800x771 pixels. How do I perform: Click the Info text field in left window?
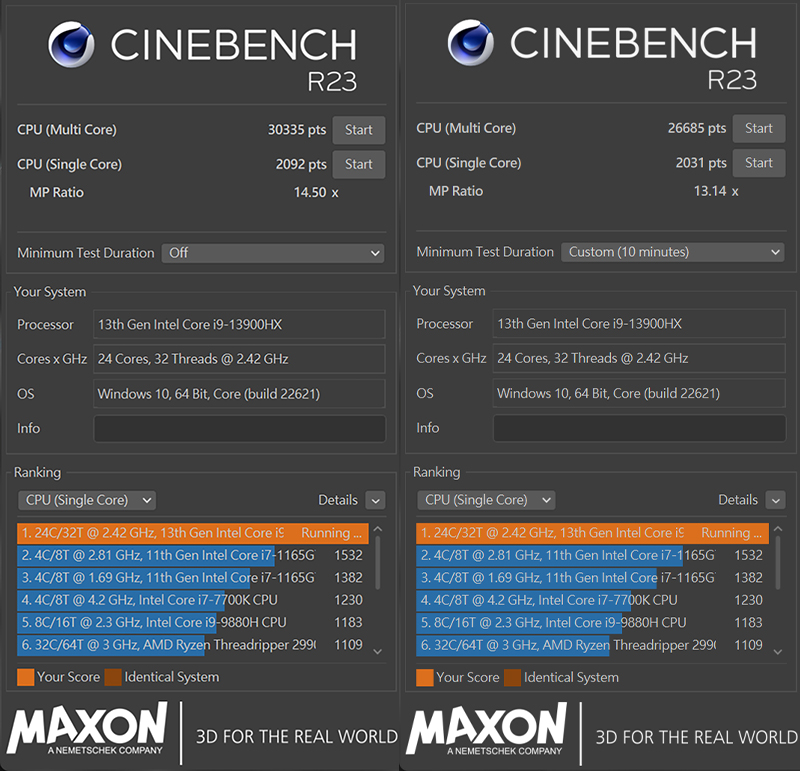[240, 429]
